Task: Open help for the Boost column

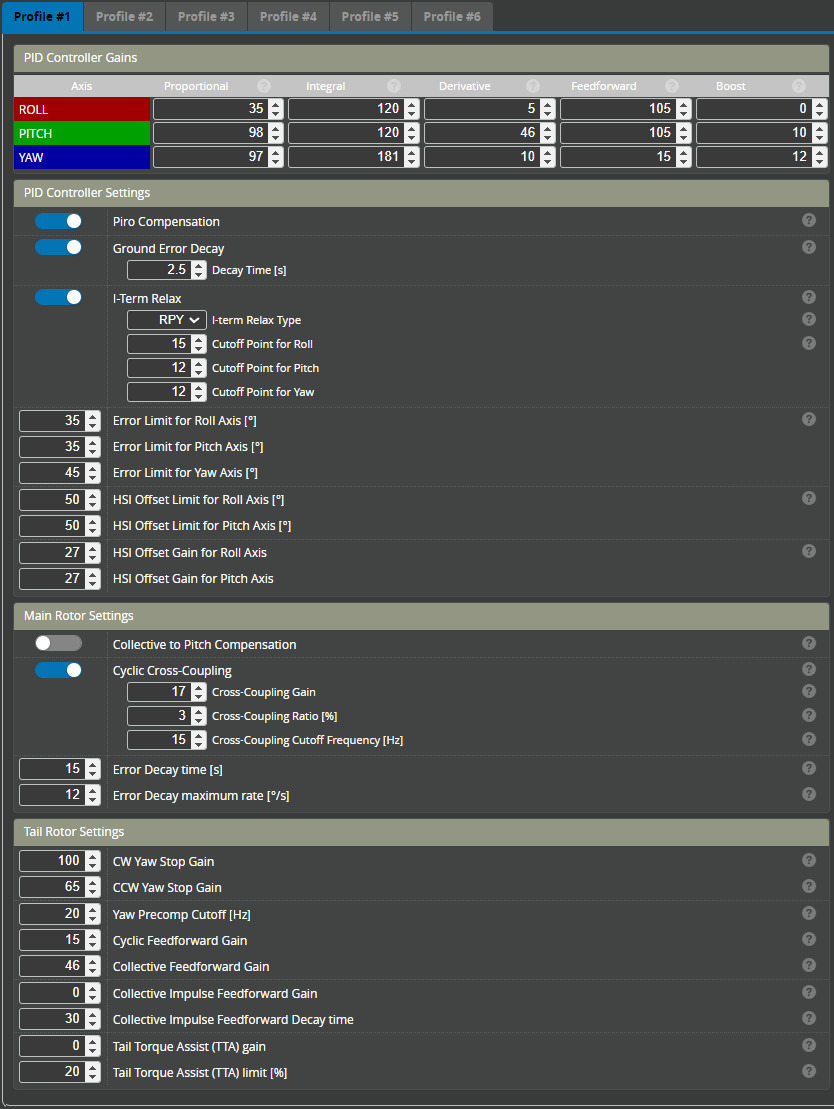Action: pyautogui.click(x=798, y=85)
